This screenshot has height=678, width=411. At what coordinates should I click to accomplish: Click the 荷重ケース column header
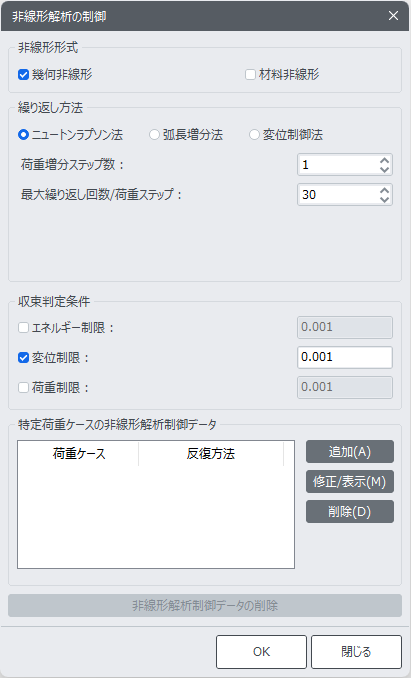click(x=79, y=454)
